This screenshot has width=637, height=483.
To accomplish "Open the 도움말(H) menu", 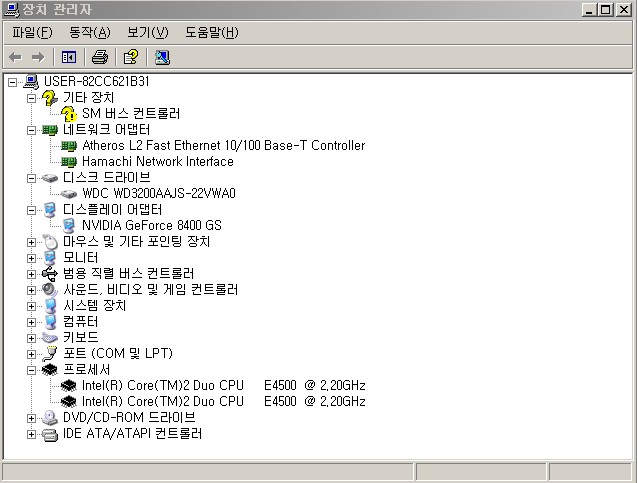I will (212, 32).
